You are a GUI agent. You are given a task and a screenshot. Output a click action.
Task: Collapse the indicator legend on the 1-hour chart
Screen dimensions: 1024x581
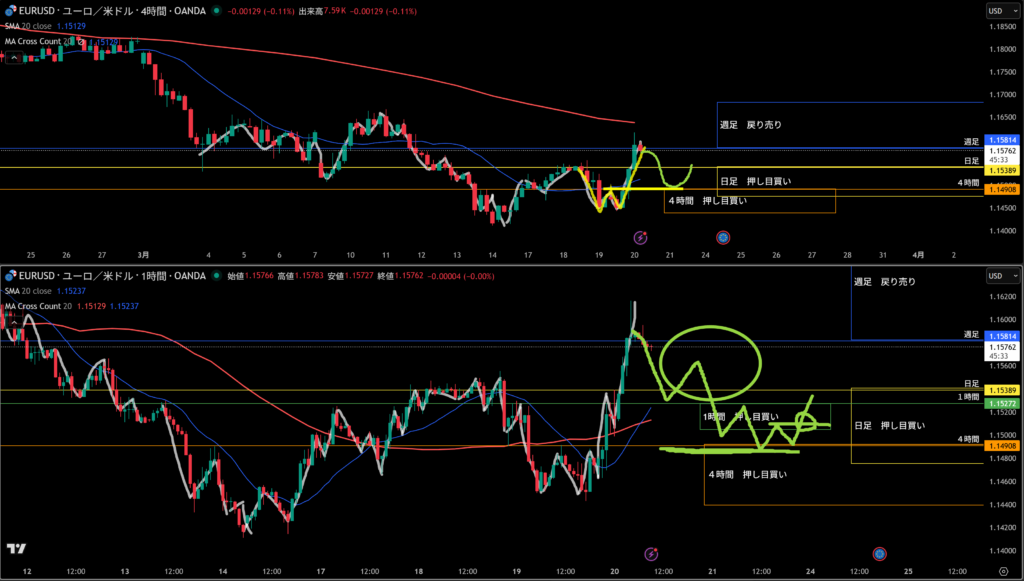tap(12, 321)
